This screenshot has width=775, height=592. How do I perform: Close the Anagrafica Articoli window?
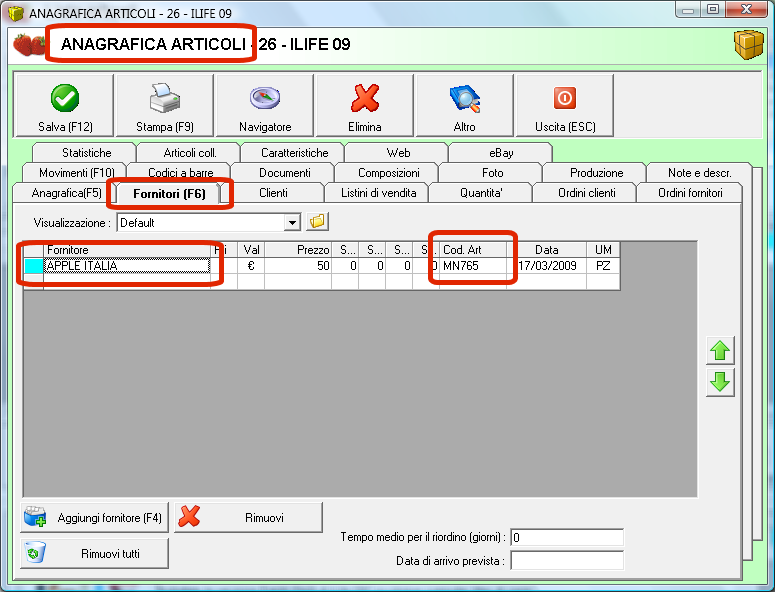pos(747,9)
